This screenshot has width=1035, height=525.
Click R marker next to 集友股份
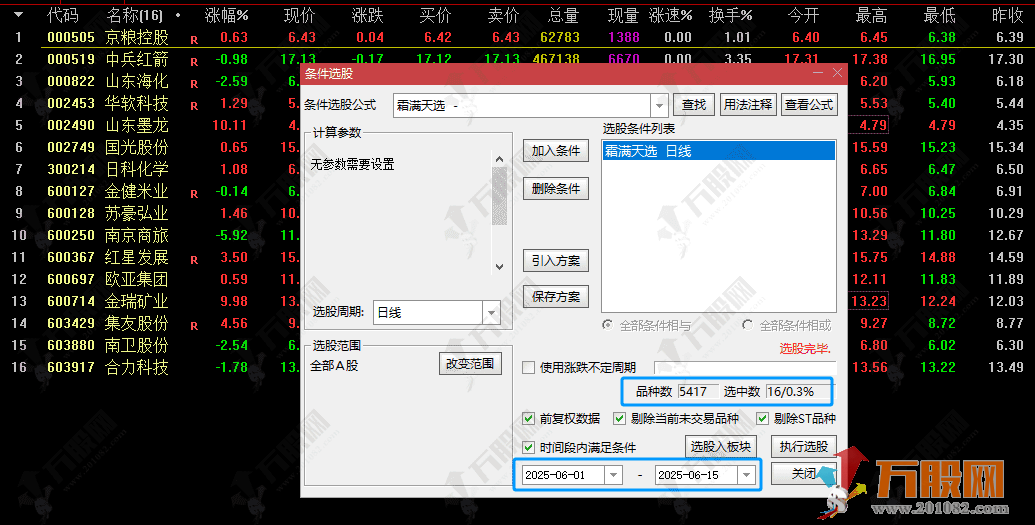[x=194, y=326]
